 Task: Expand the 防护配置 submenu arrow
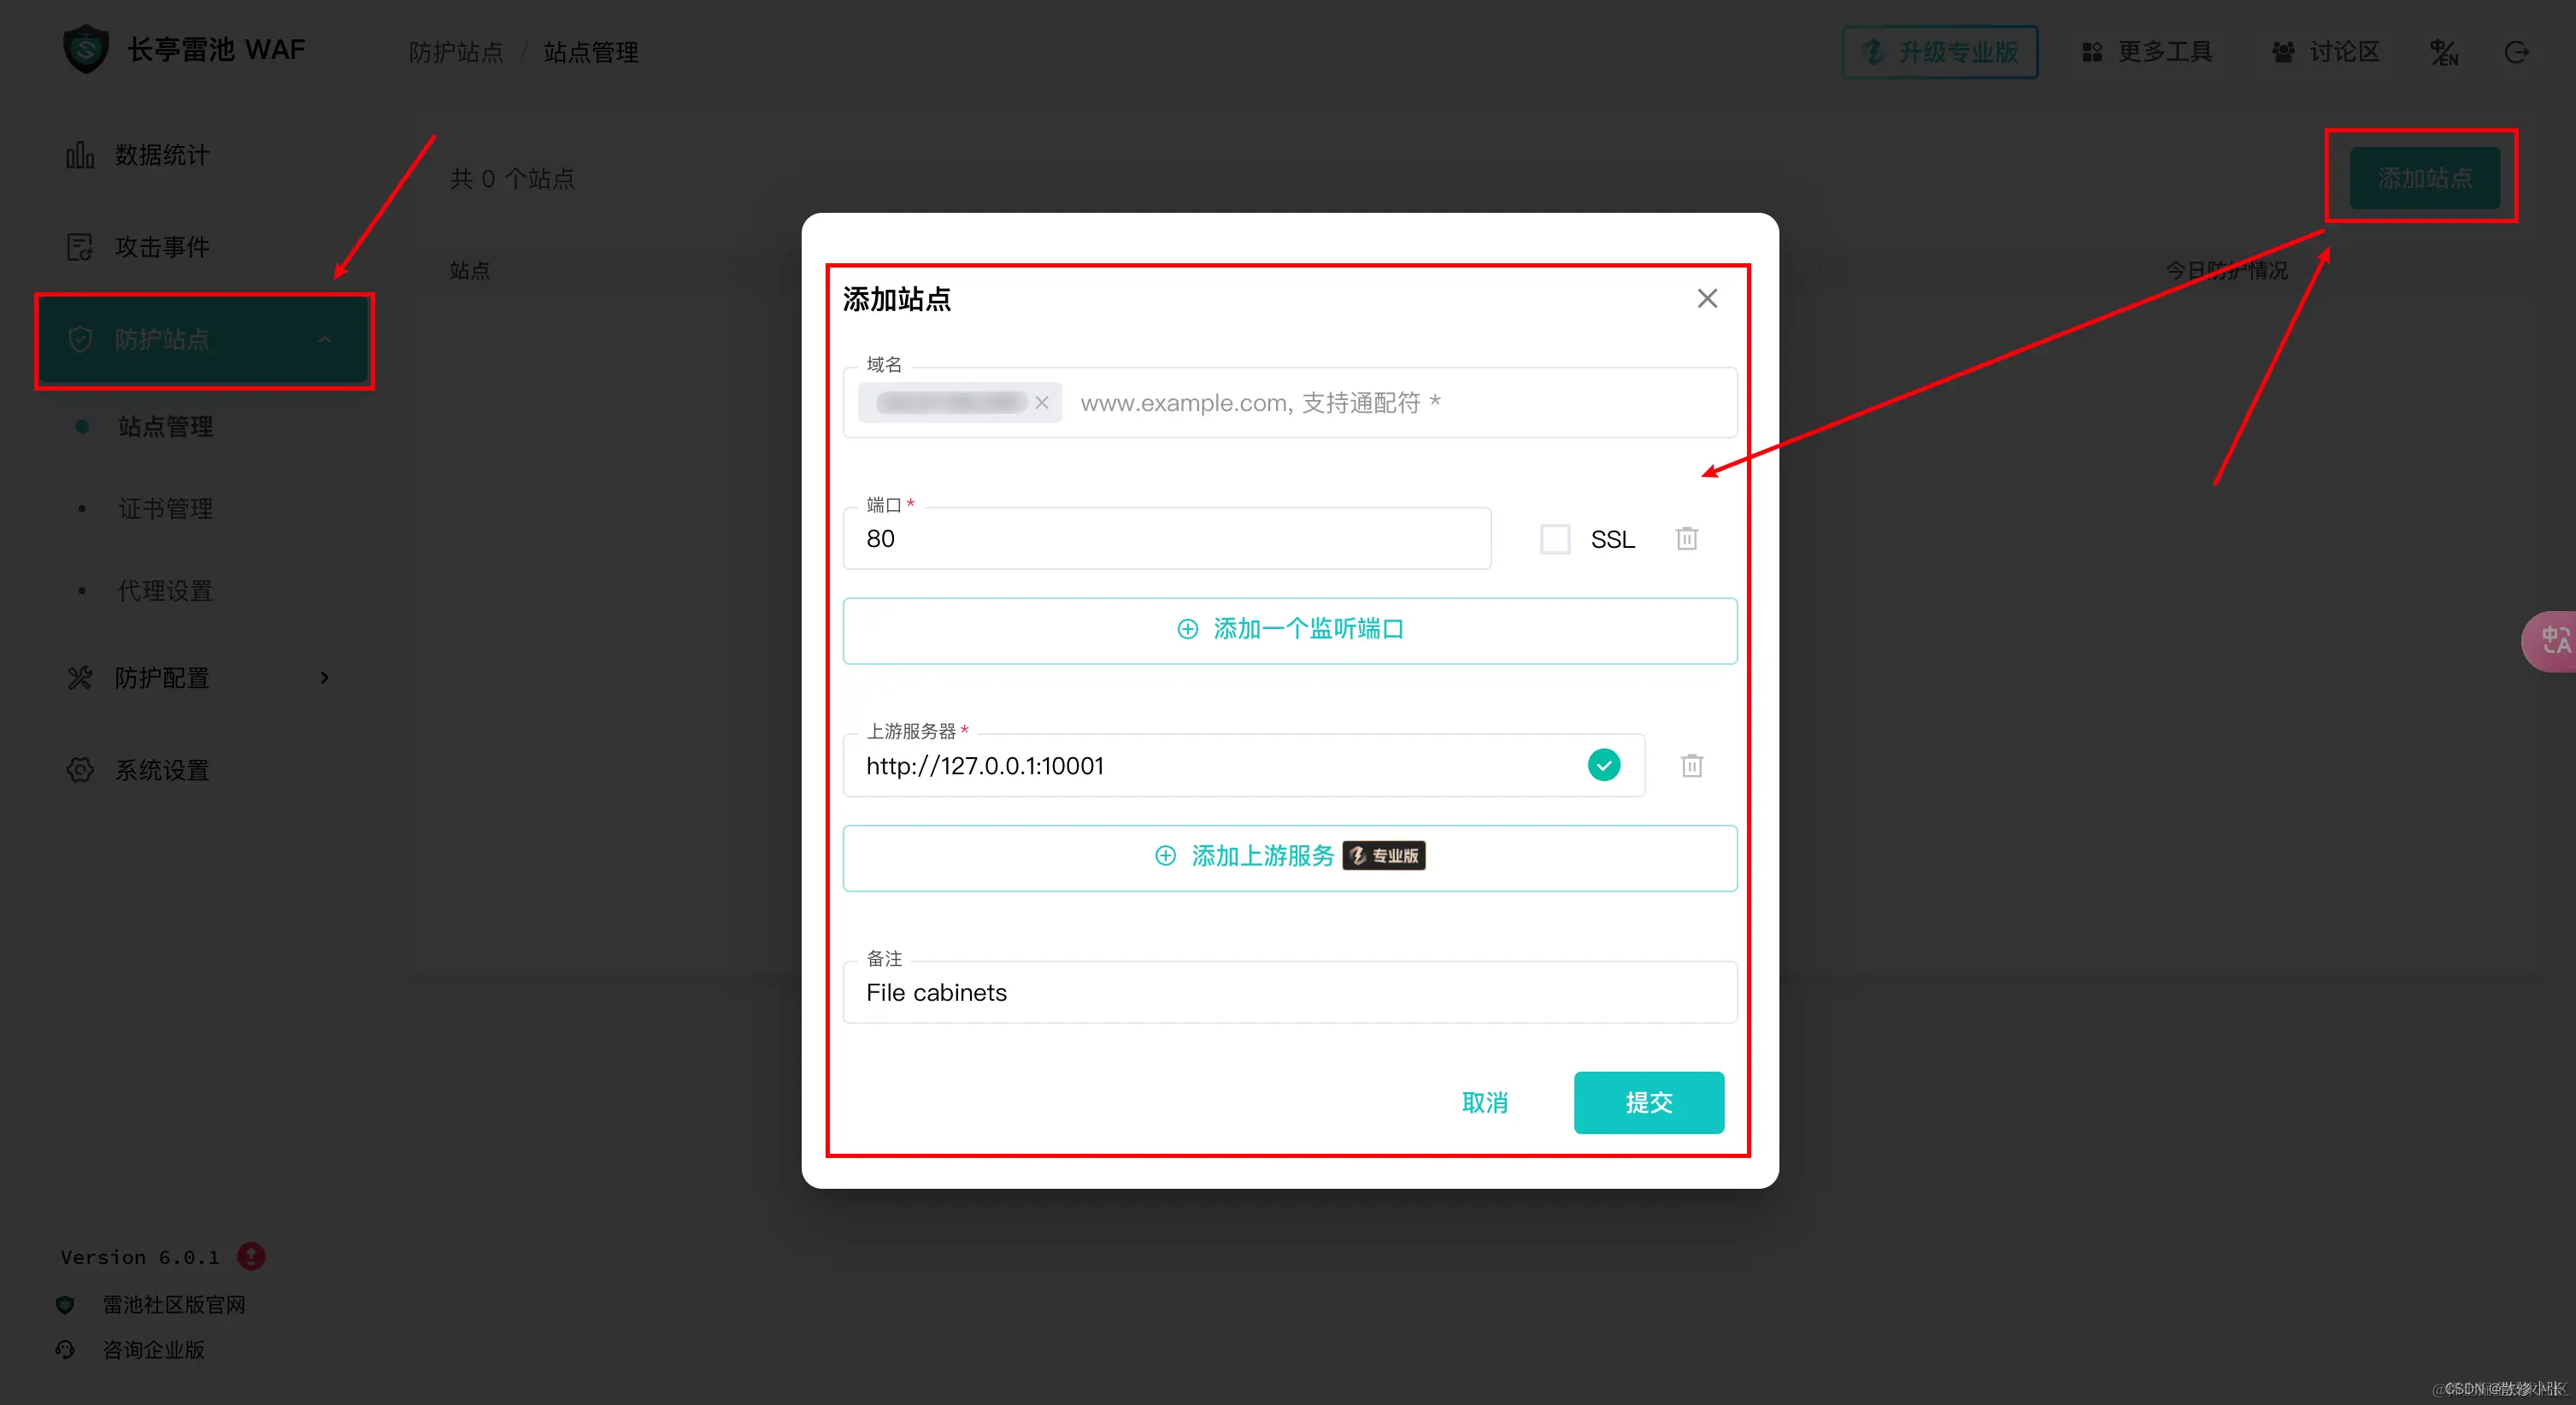(324, 678)
